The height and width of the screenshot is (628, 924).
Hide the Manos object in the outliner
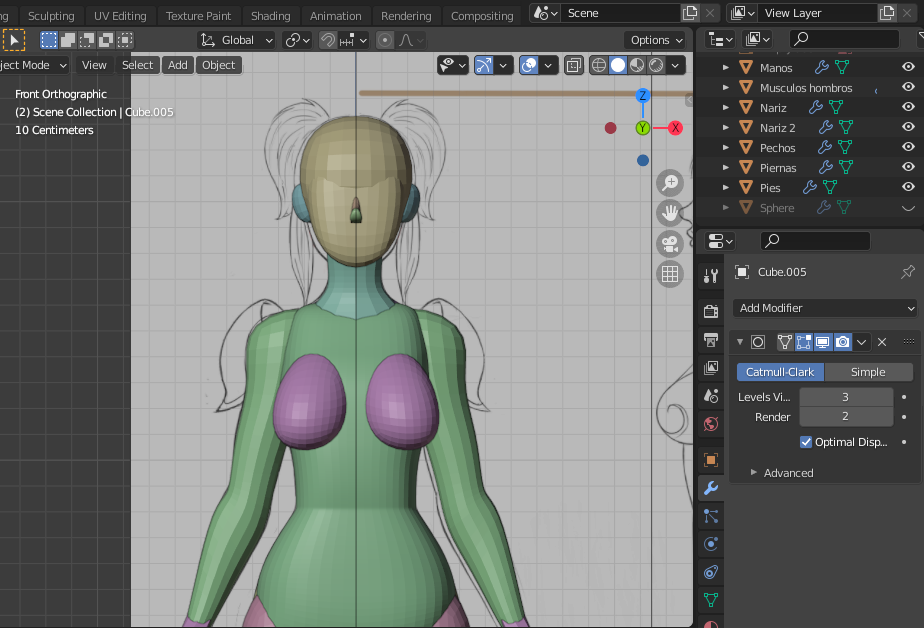(908, 68)
